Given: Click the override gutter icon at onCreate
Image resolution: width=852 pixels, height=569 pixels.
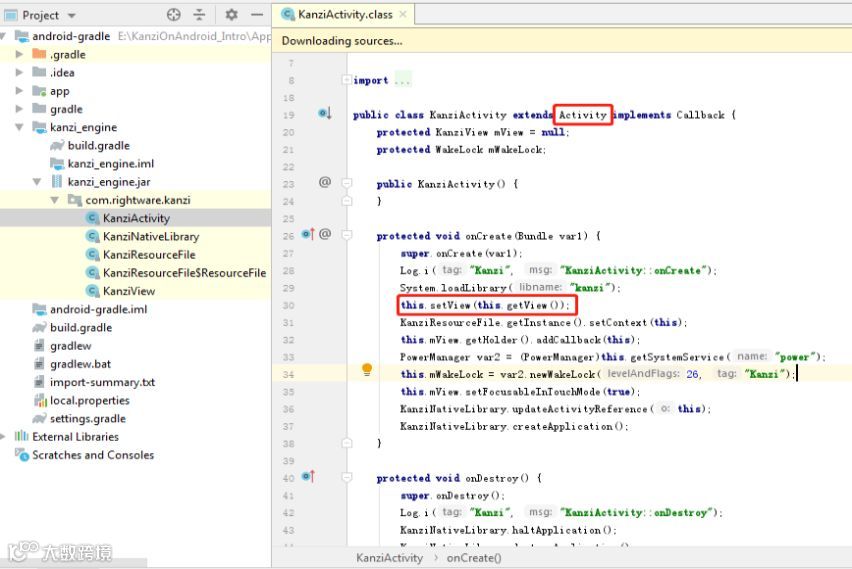Looking at the screenshot, I should click(308, 234).
